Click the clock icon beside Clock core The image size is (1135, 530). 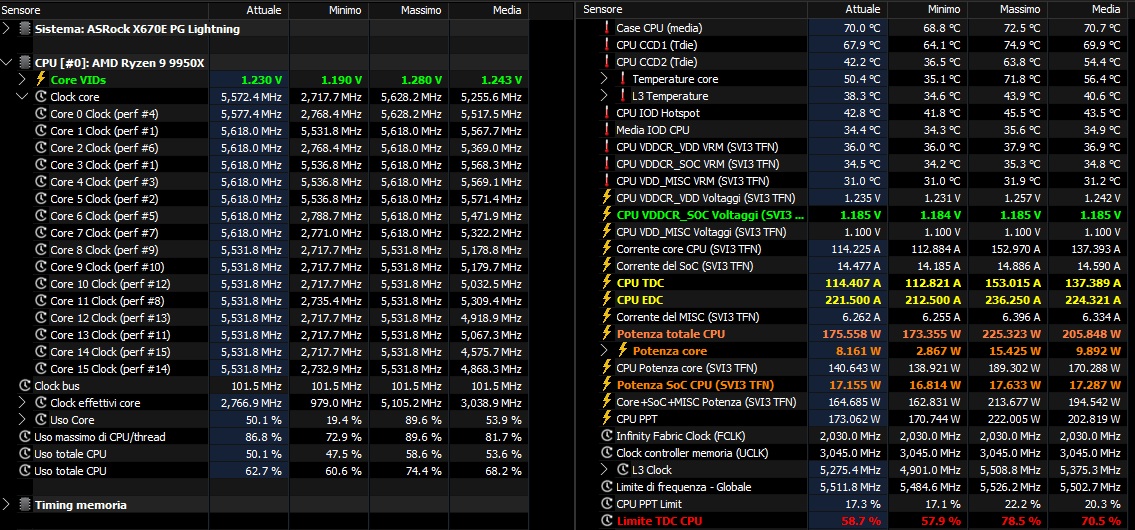[41, 97]
